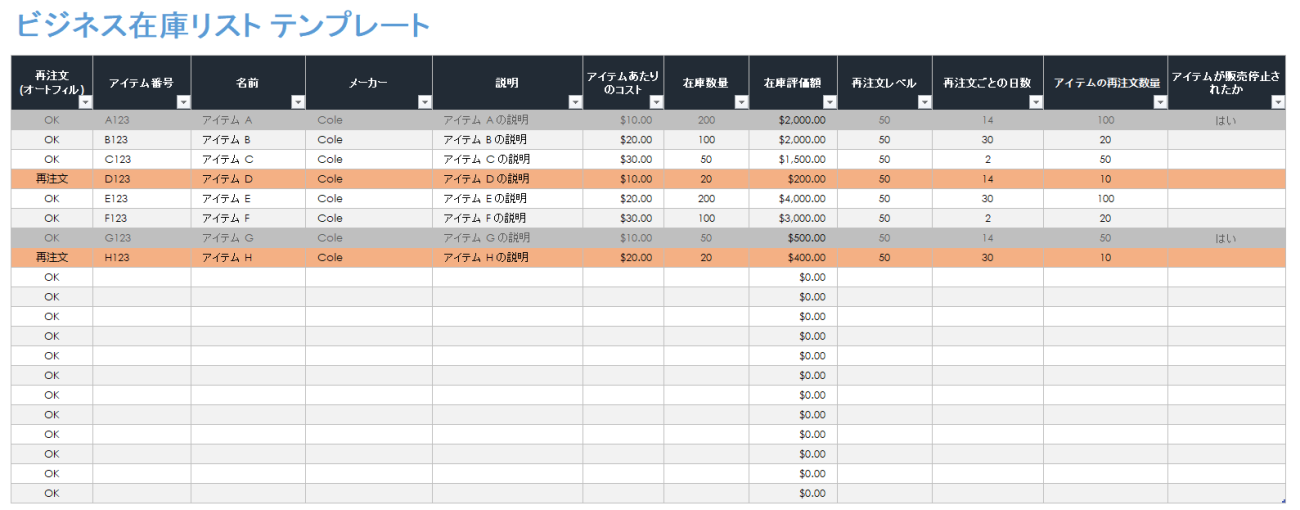Select the アイテム F name cell
Viewport: 1300px width, 510px height.
pos(248,218)
